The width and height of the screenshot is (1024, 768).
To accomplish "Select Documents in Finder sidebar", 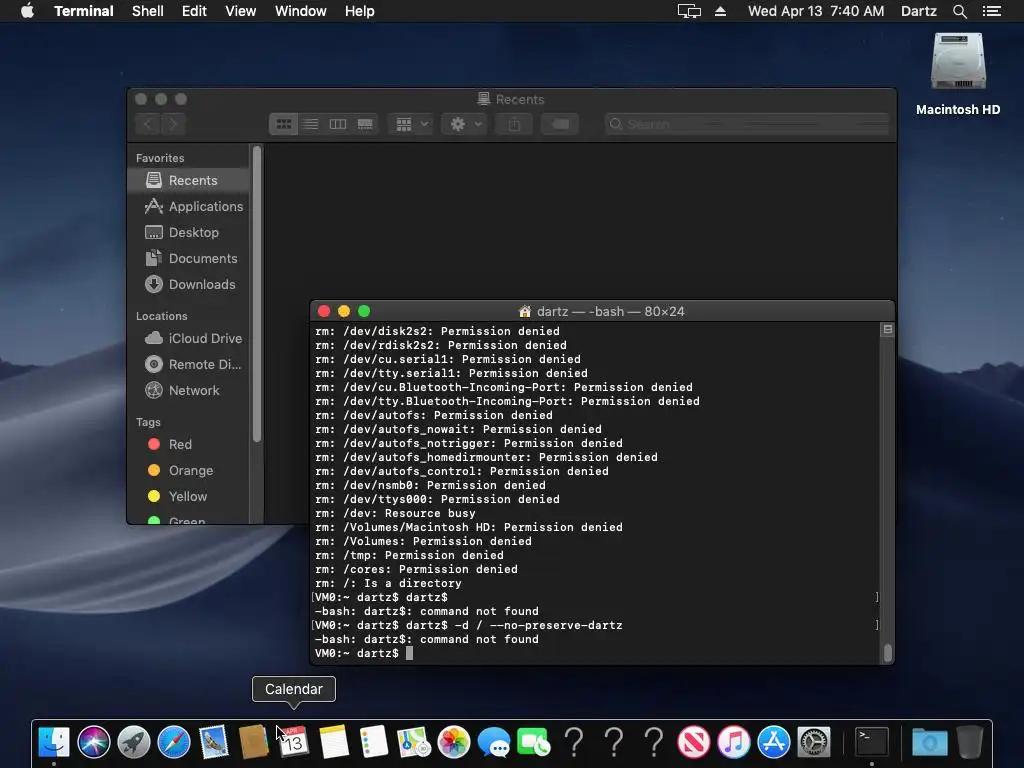I will point(188,259).
